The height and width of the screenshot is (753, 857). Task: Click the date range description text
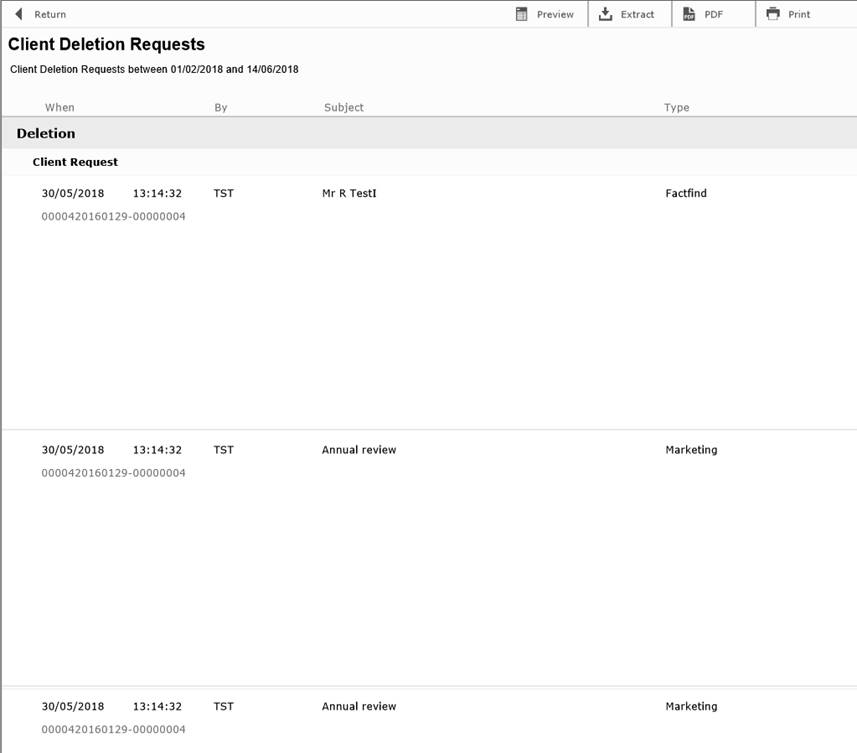click(x=154, y=69)
